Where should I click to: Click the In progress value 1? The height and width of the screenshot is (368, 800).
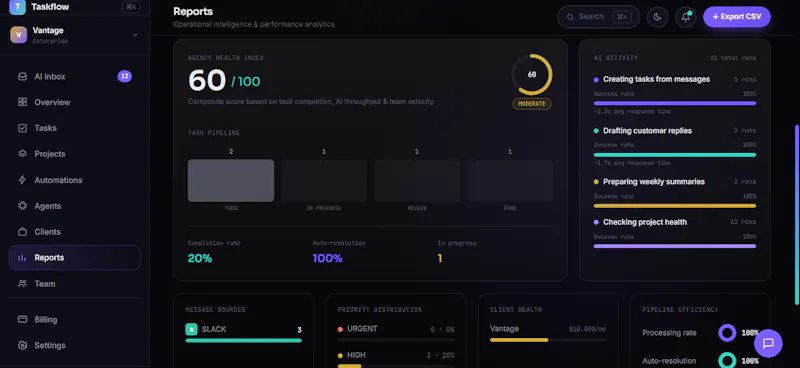coord(440,258)
